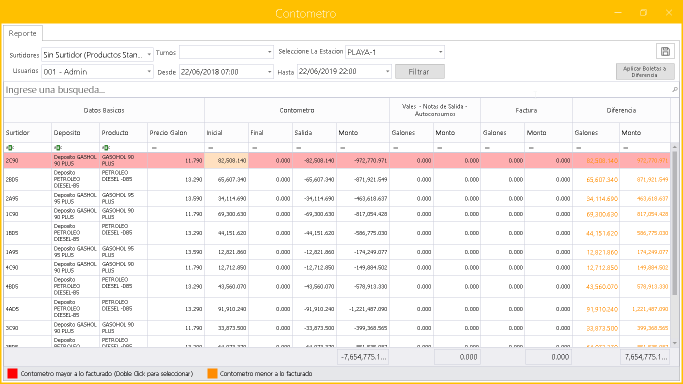Click the equals filter icon under Factura Monto
Screen dimensions: 683x384
[x=531, y=148]
